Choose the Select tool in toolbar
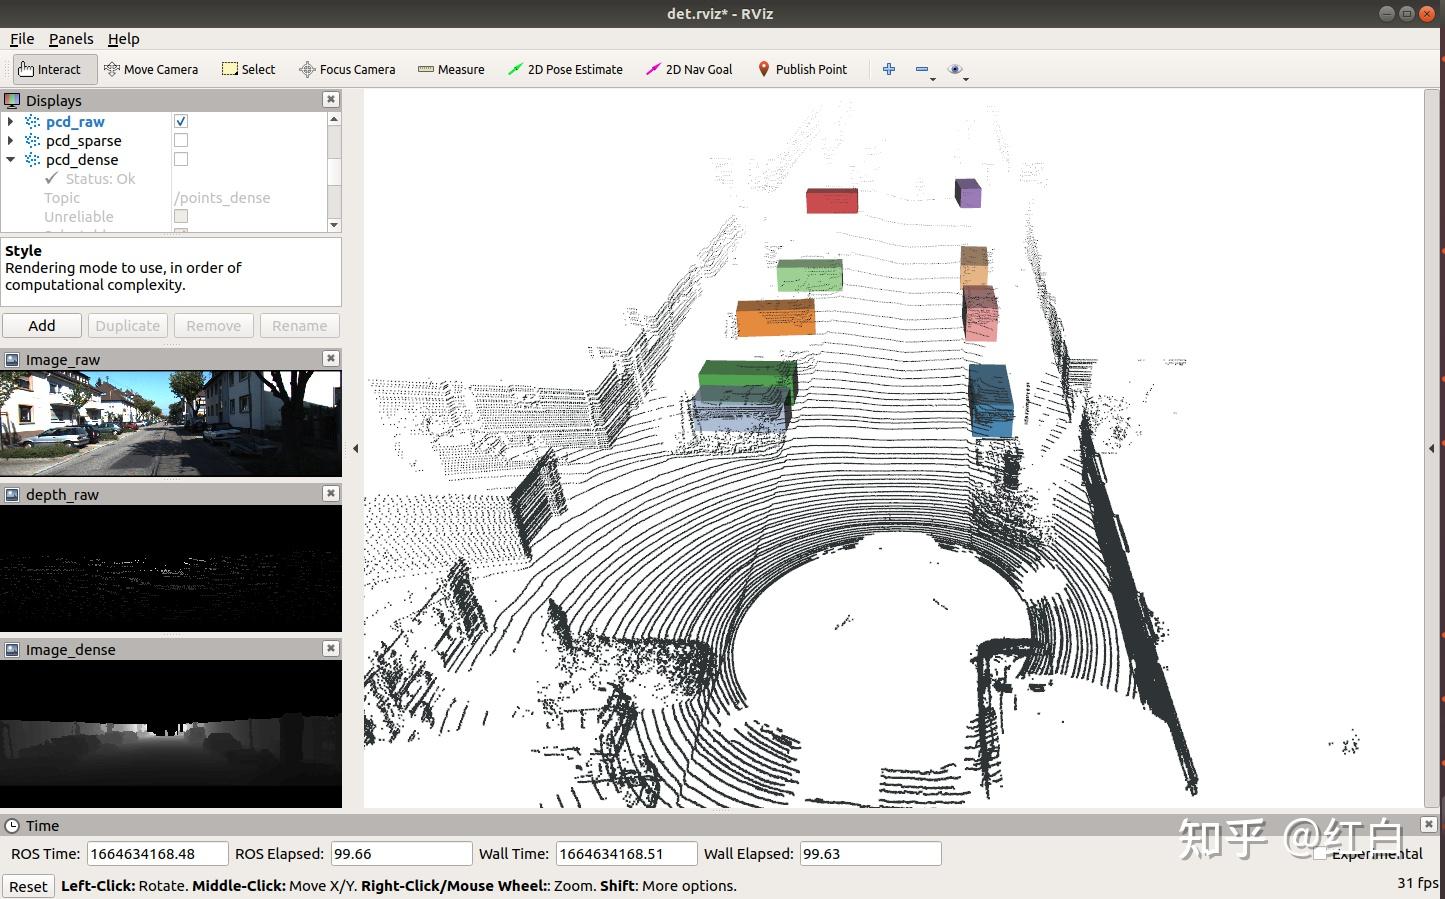This screenshot has width=1445, height=899. [x=248, y=69]
